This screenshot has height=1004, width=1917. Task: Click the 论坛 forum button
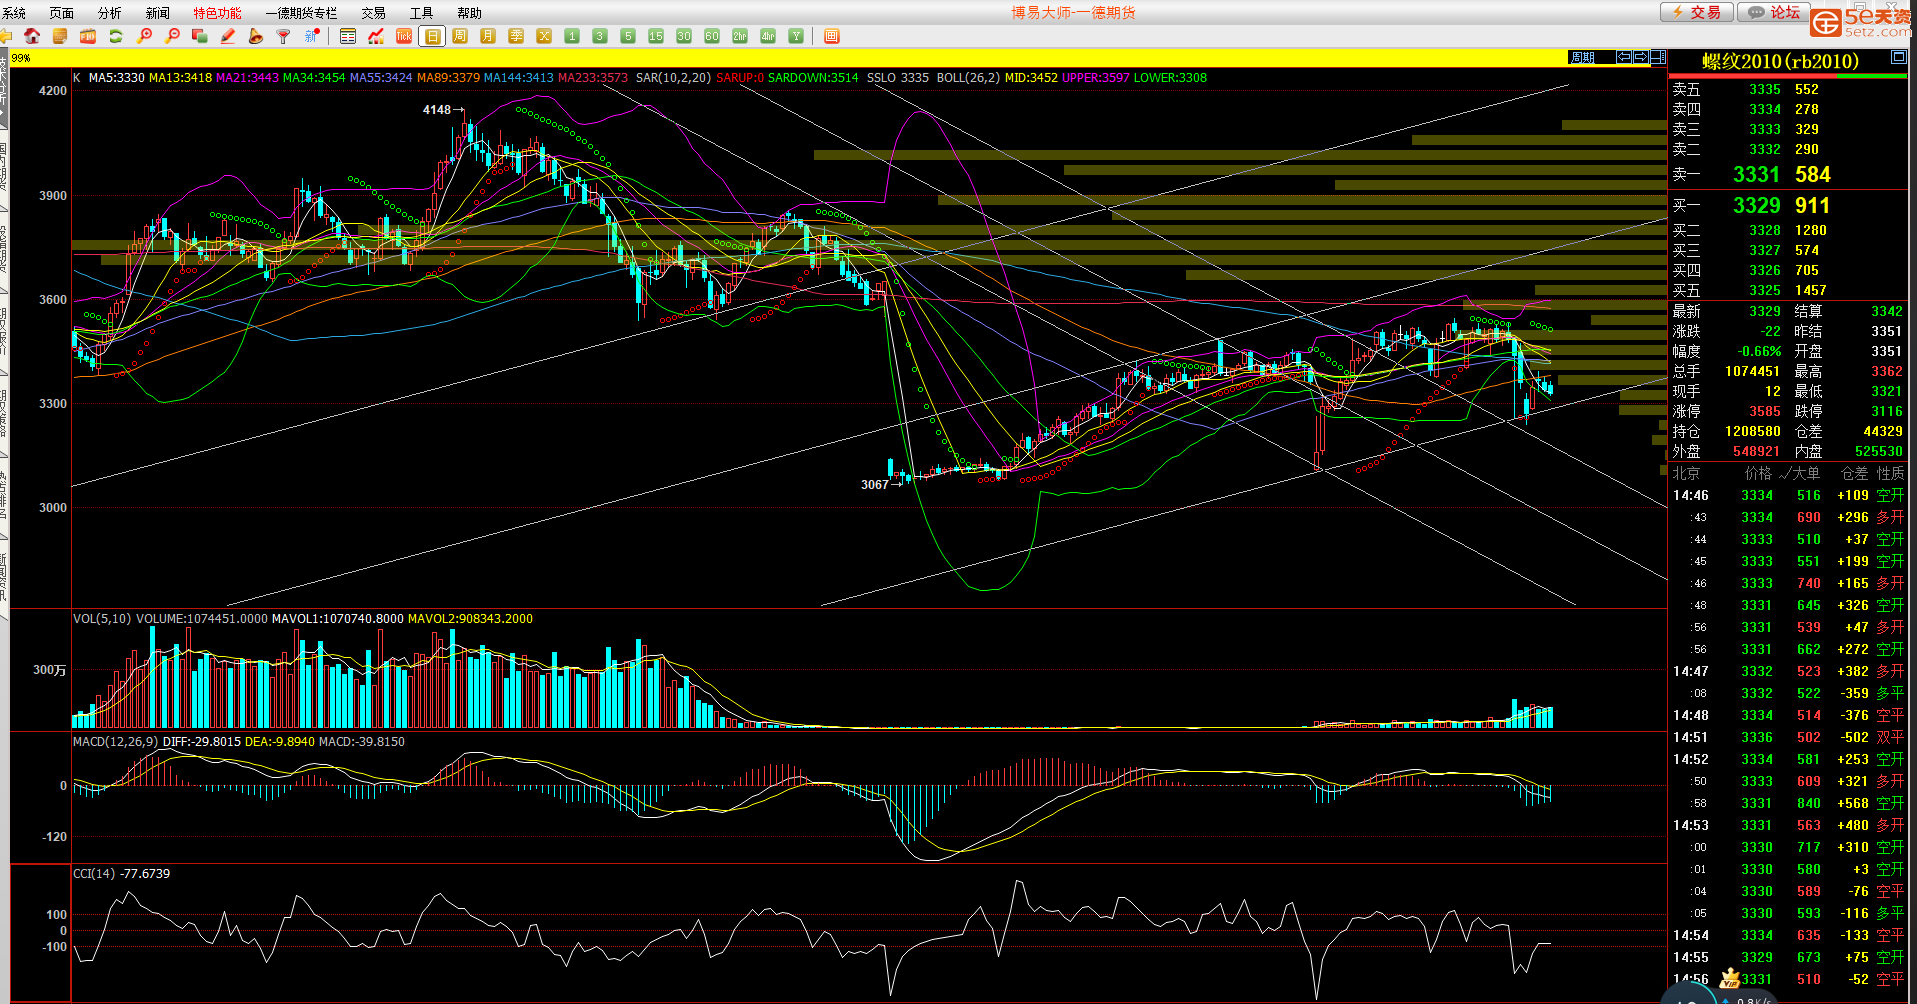coord(1774,12)
